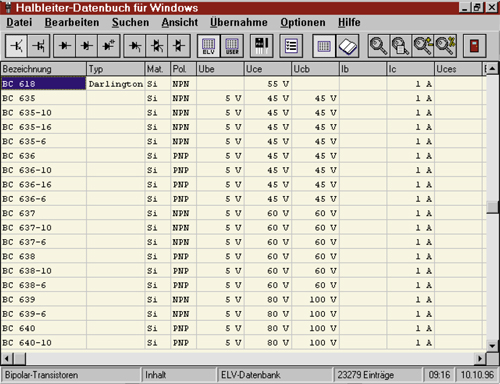Select the field-effect transistor category icon
This screenshot has width=500, height=384.
39,46
